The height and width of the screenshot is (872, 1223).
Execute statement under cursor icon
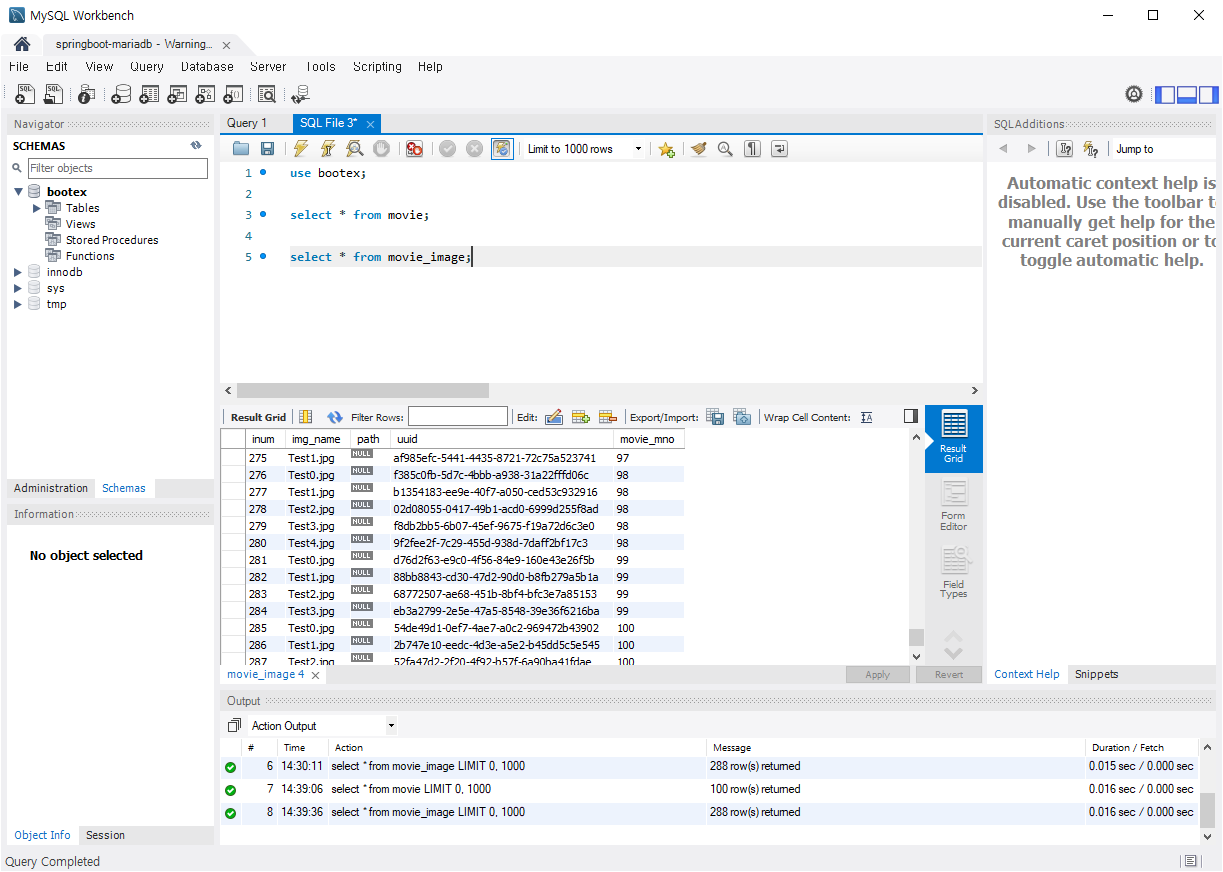tap(327, 148)
